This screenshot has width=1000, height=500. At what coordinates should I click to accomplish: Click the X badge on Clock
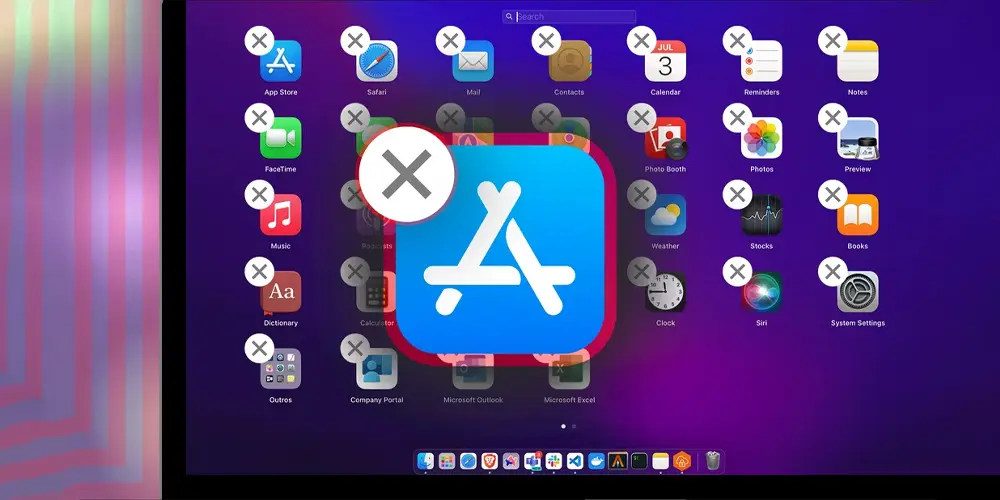(x=642, y=272)
